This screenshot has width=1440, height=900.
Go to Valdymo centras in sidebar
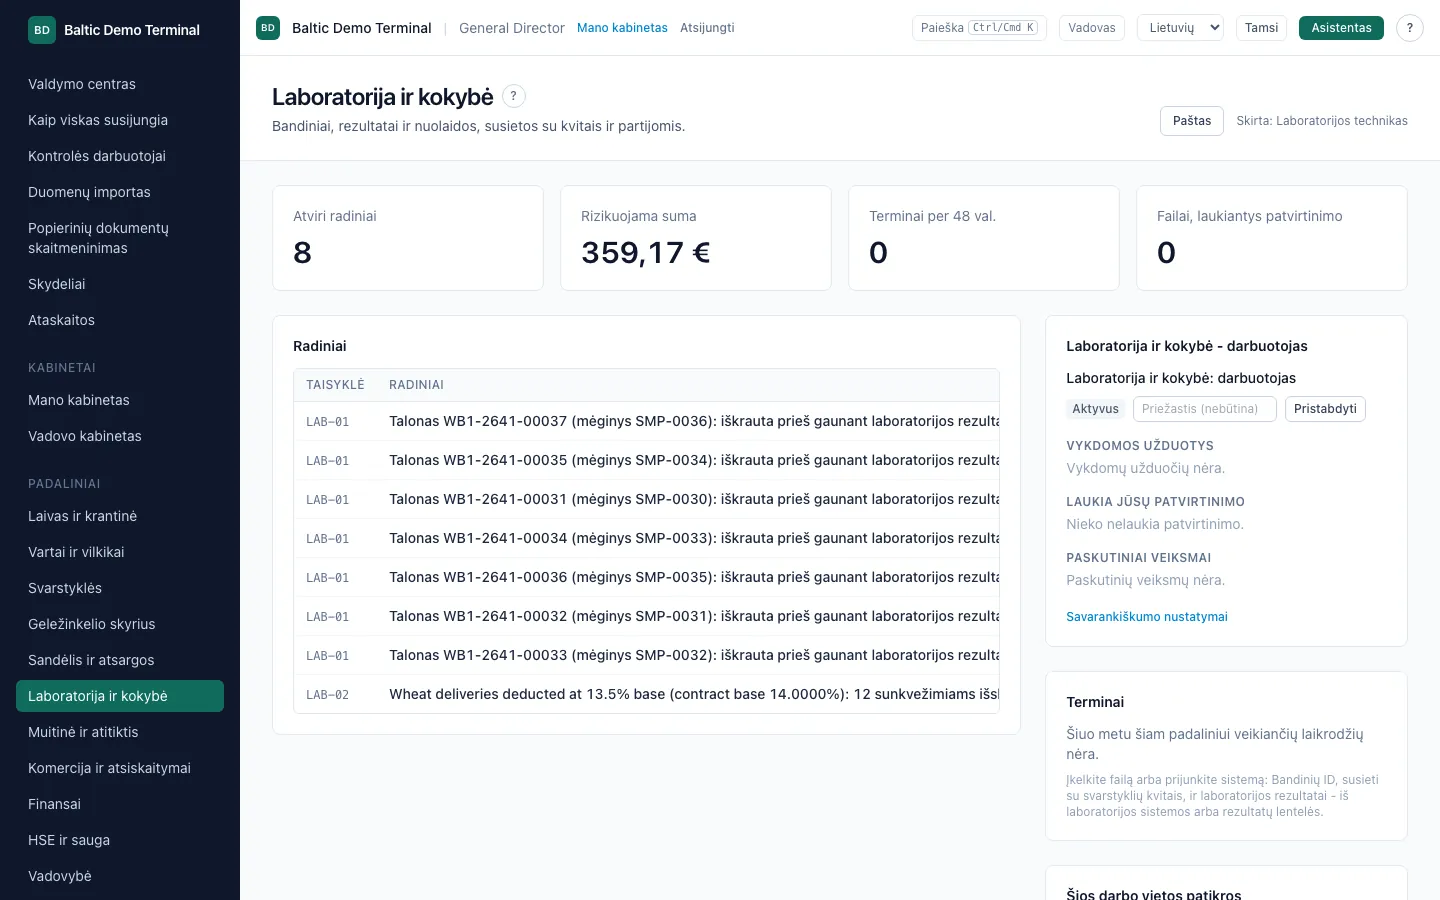[x=120, y=84]
